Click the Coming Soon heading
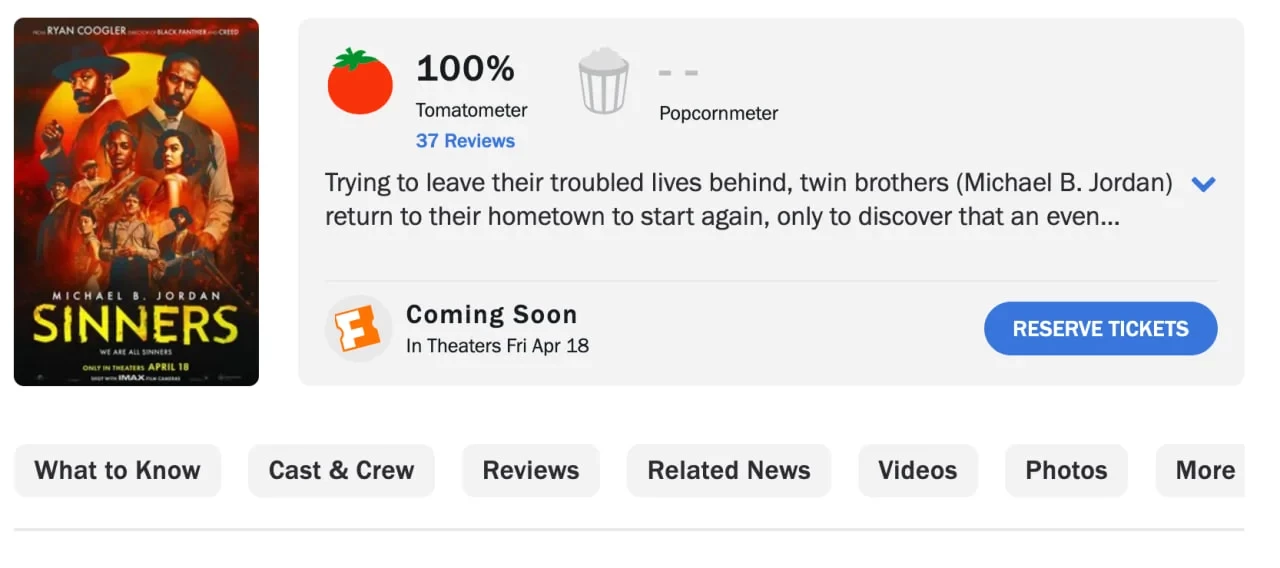The height and width of the screenshot is (568, 1280). [491, 315]
